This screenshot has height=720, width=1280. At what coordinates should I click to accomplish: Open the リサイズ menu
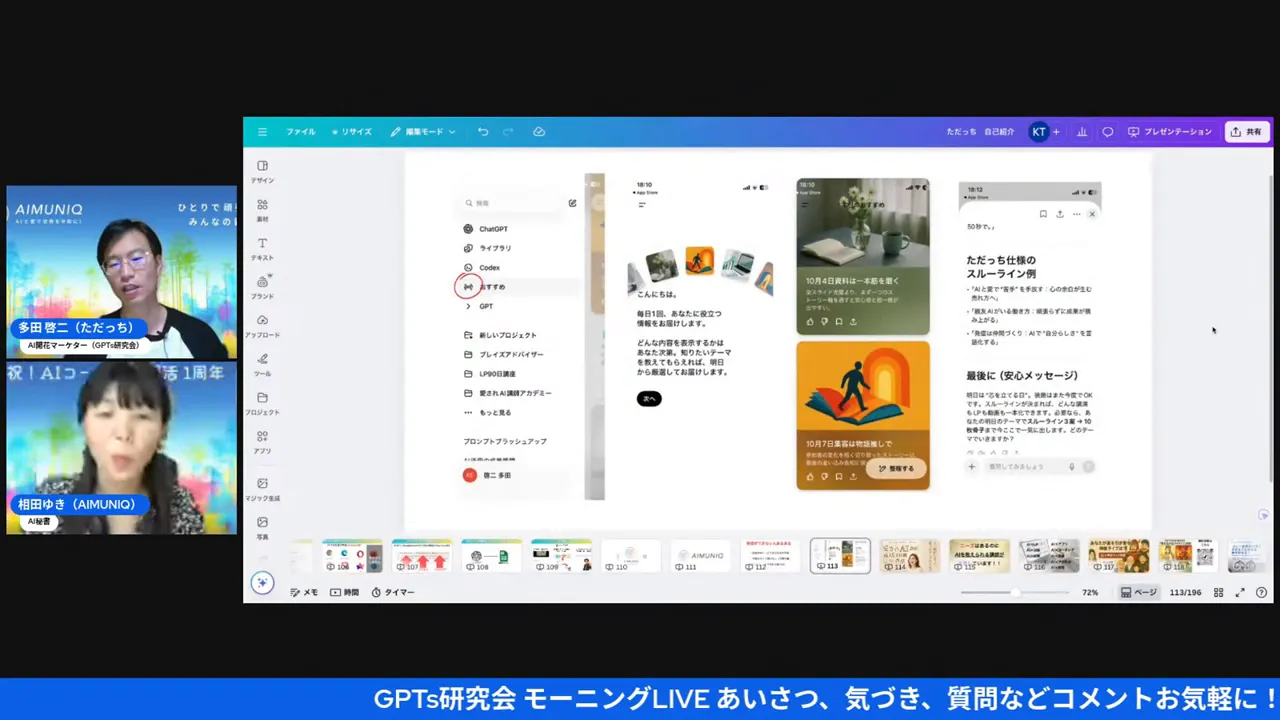click(x=352, y=132)
